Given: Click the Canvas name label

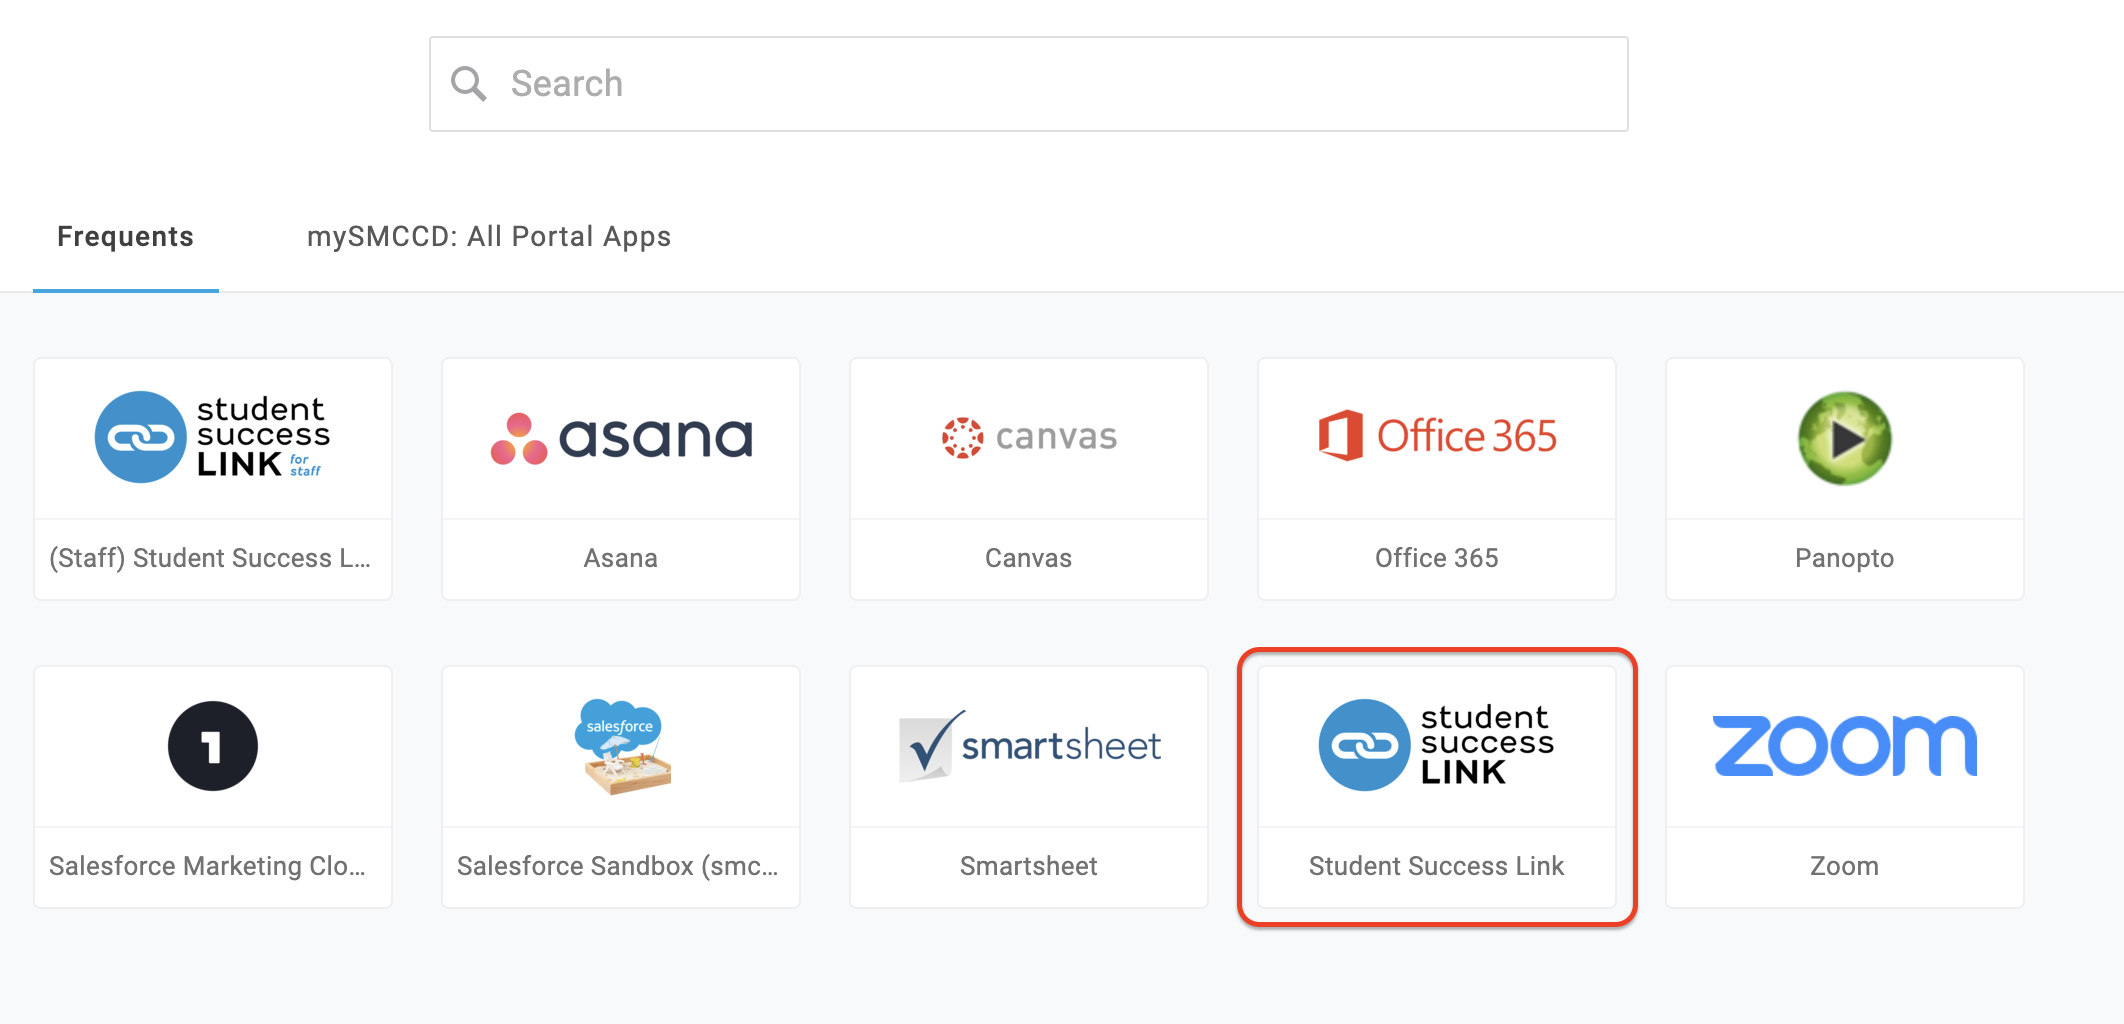Looking at the screenshot, I should (x=1029, y=558).
